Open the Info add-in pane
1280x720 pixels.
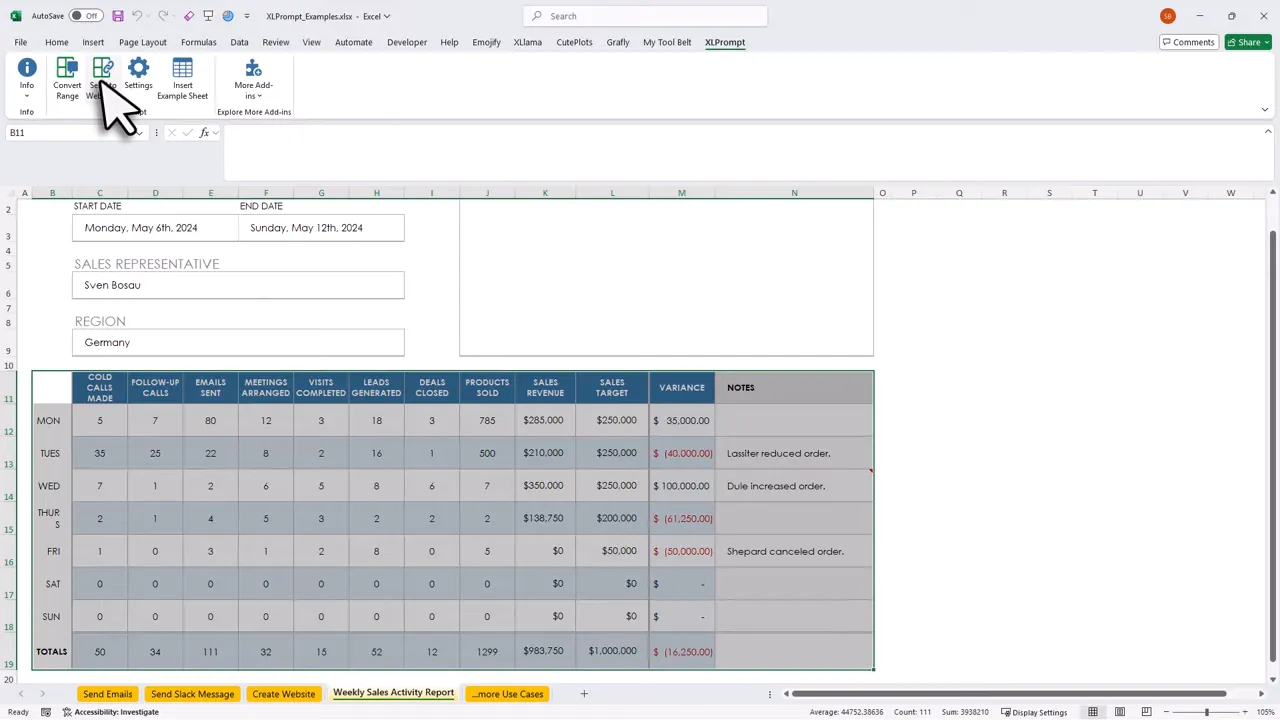click(27, 68)
